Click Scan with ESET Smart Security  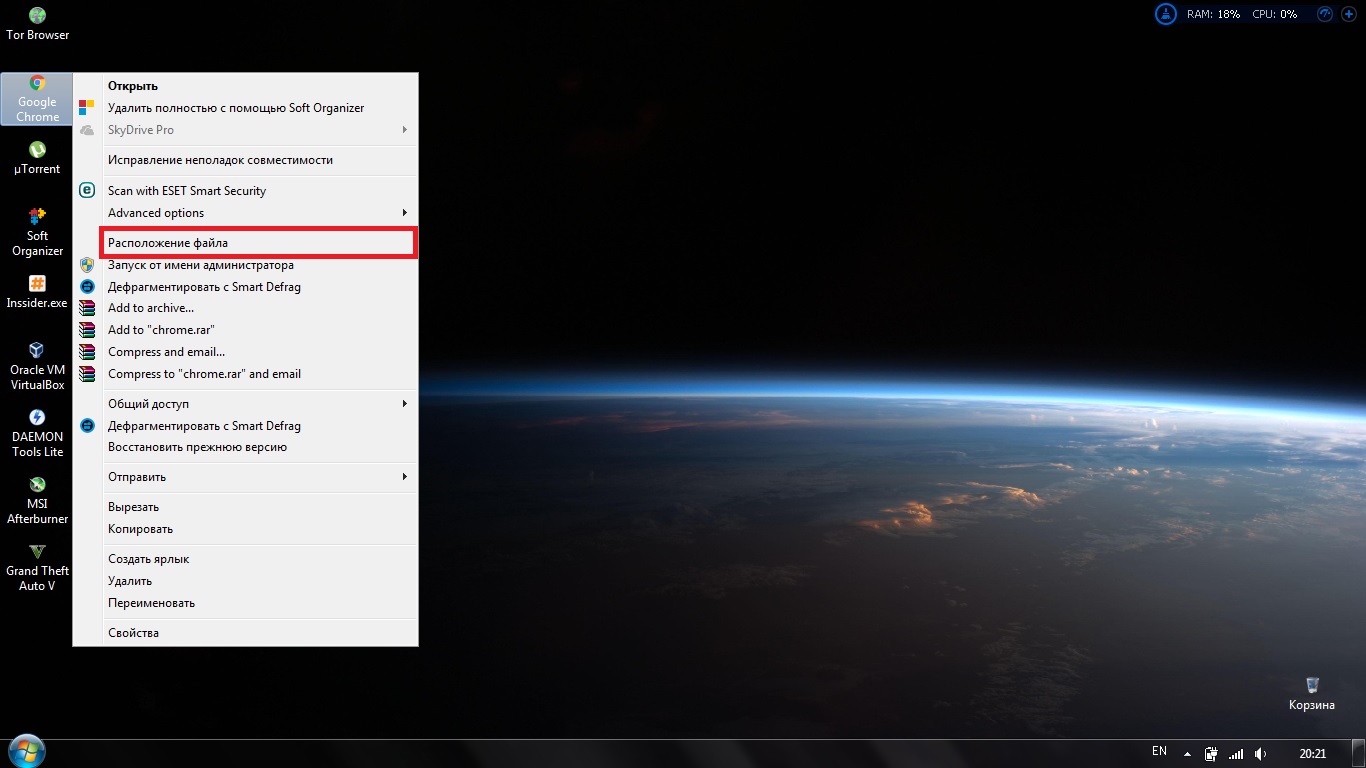point(187,191)
